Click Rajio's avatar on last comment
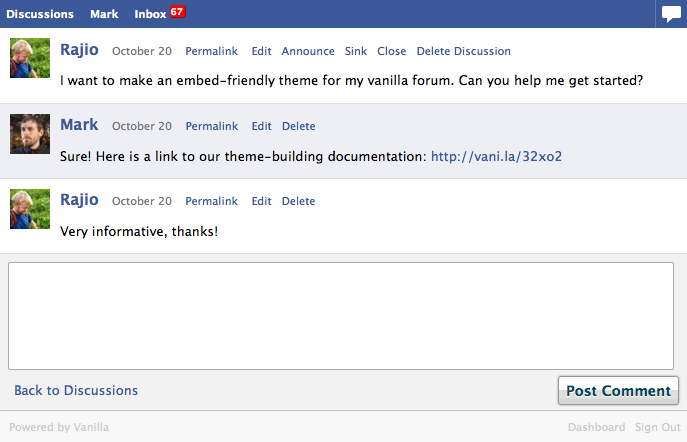The height and width of the screenshot is (442, 687). [x=30, y=209]
